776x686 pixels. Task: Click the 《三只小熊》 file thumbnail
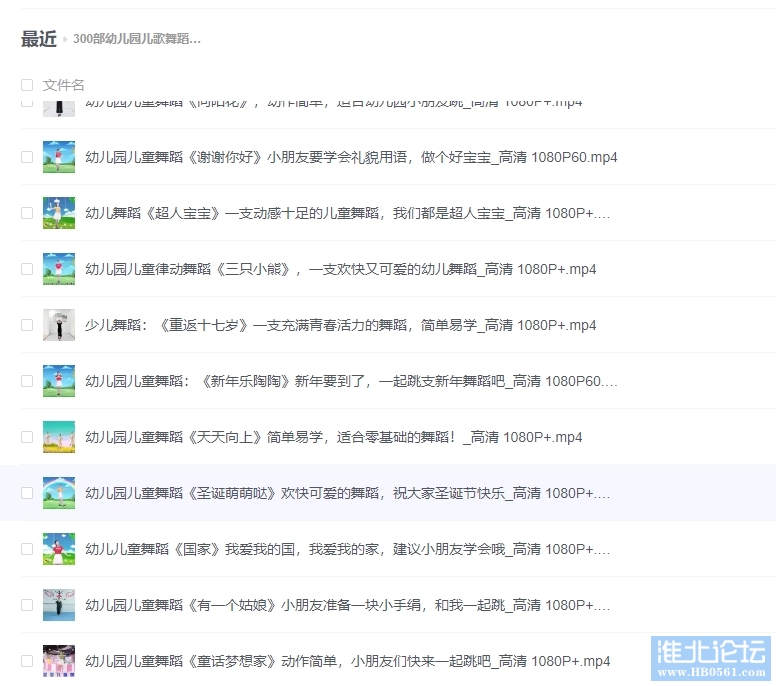click(59, 269)
